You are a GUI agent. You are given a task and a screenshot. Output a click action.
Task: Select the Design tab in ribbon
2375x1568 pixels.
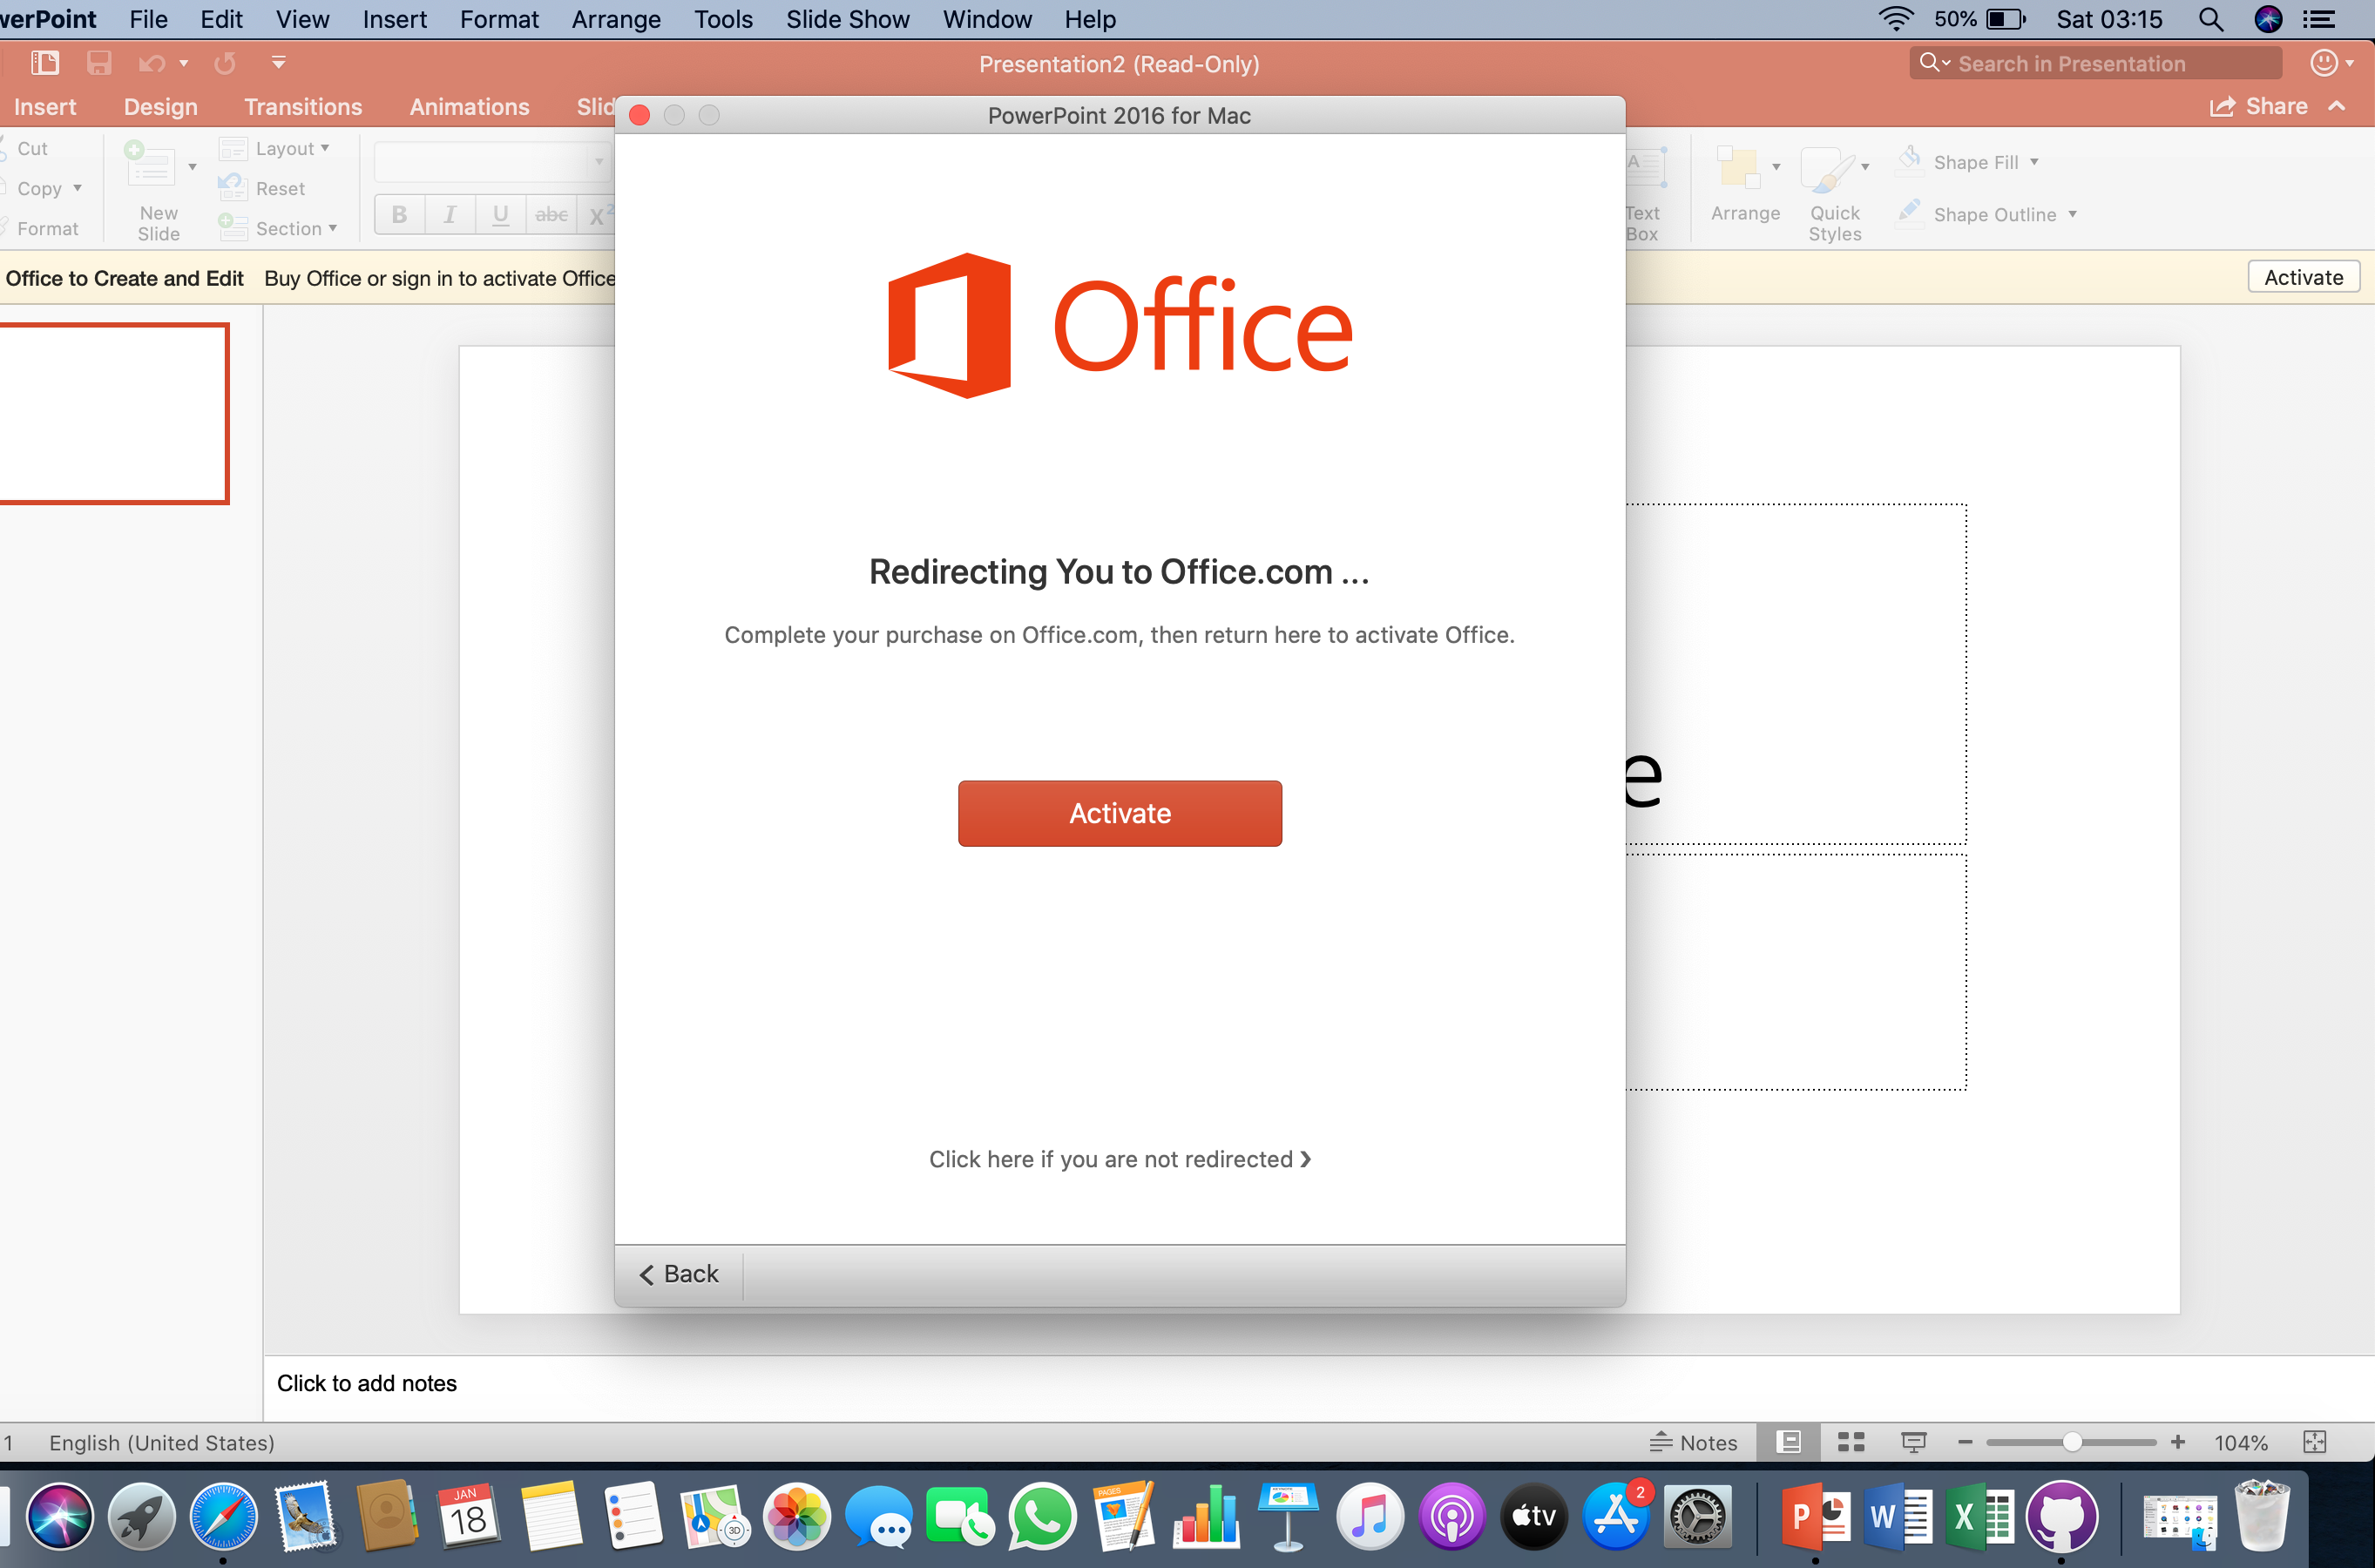pos(161,107)
